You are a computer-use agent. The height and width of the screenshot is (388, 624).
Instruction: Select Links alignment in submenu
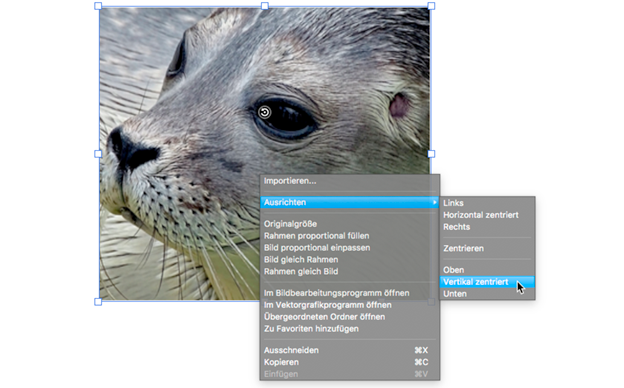[x=488, y=203]
